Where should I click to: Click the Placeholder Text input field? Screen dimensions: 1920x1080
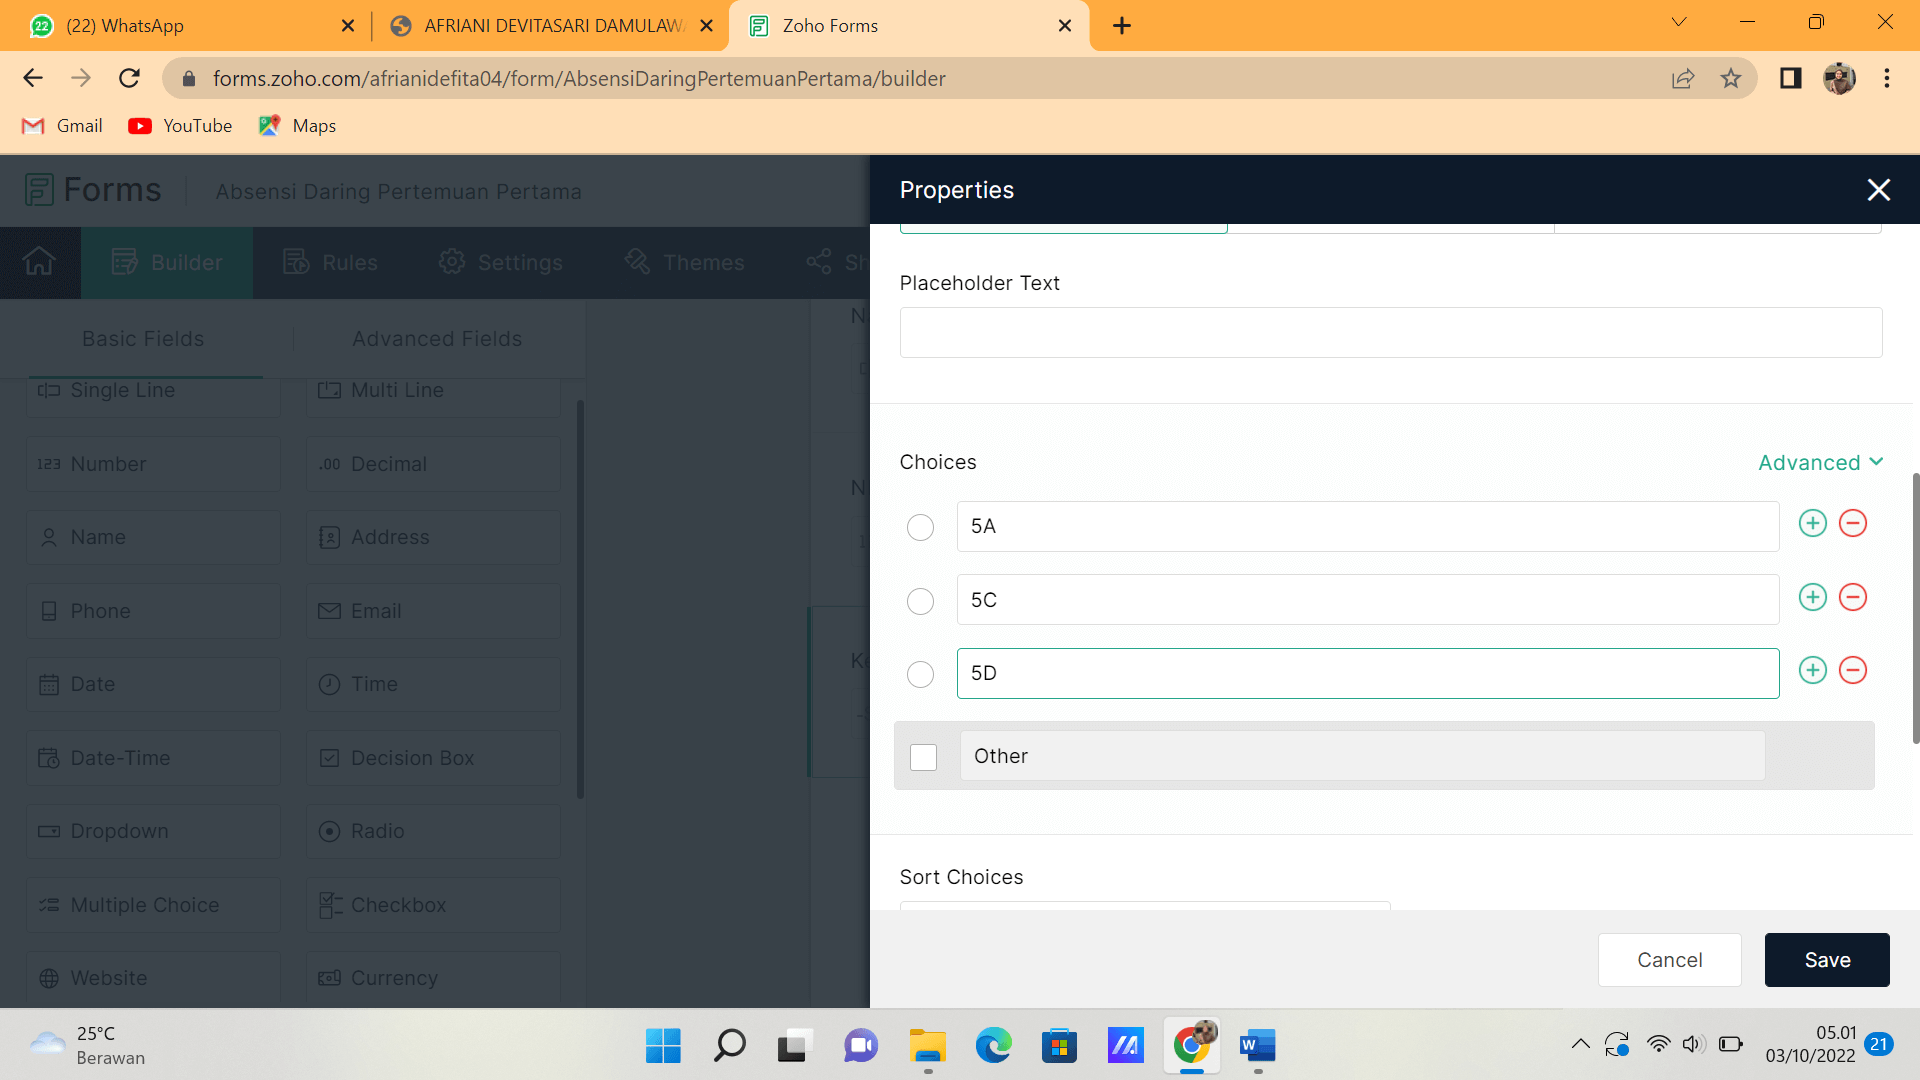[x=1390, y=332]
